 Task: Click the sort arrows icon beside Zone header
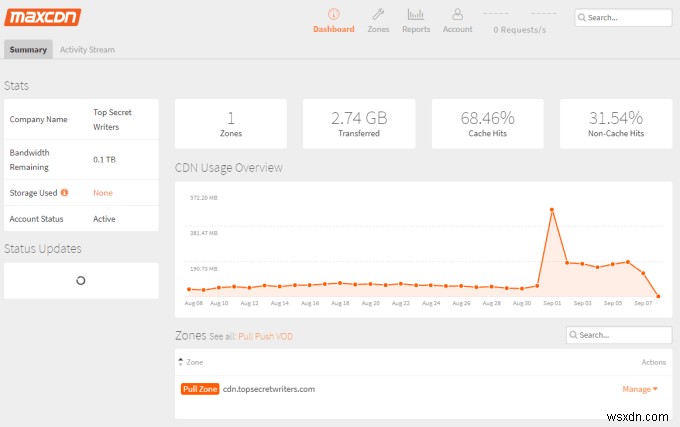[180, 362]
